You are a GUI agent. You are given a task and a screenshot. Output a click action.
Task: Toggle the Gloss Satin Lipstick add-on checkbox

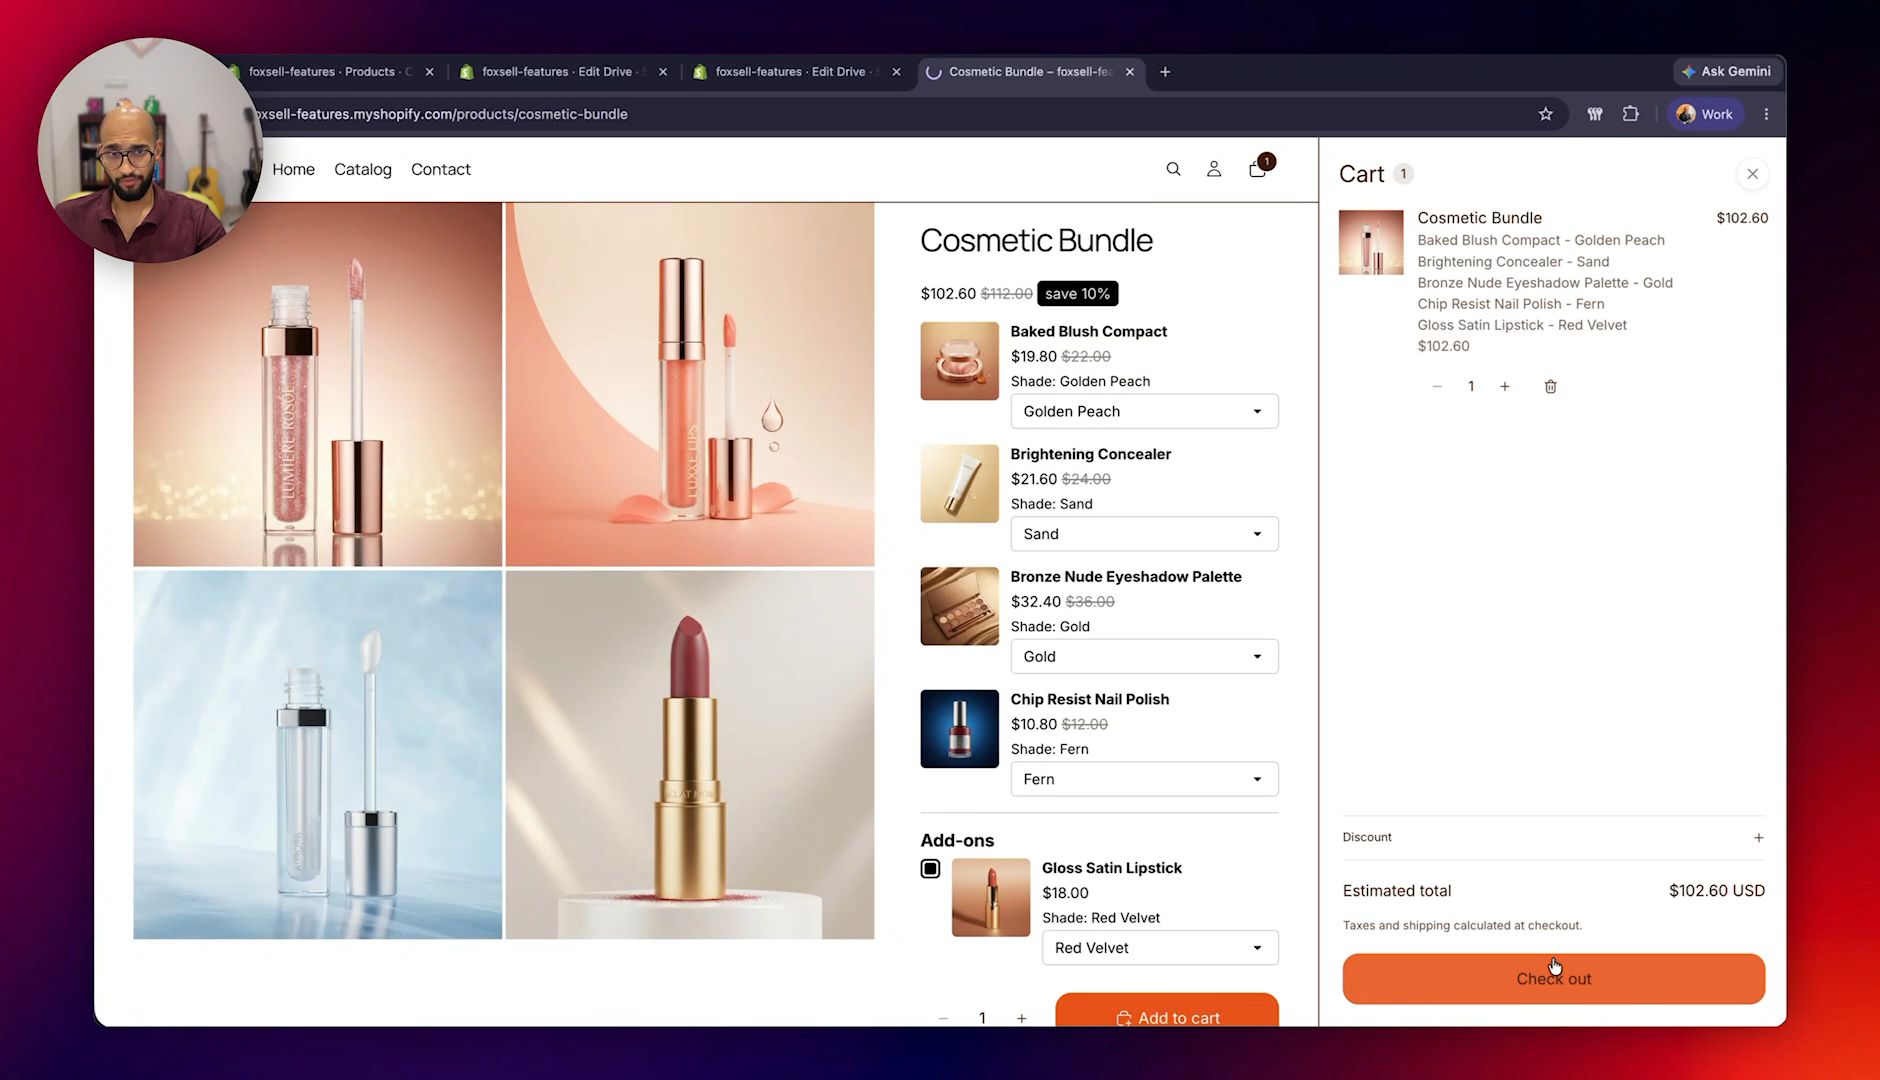tap(930, 868)
